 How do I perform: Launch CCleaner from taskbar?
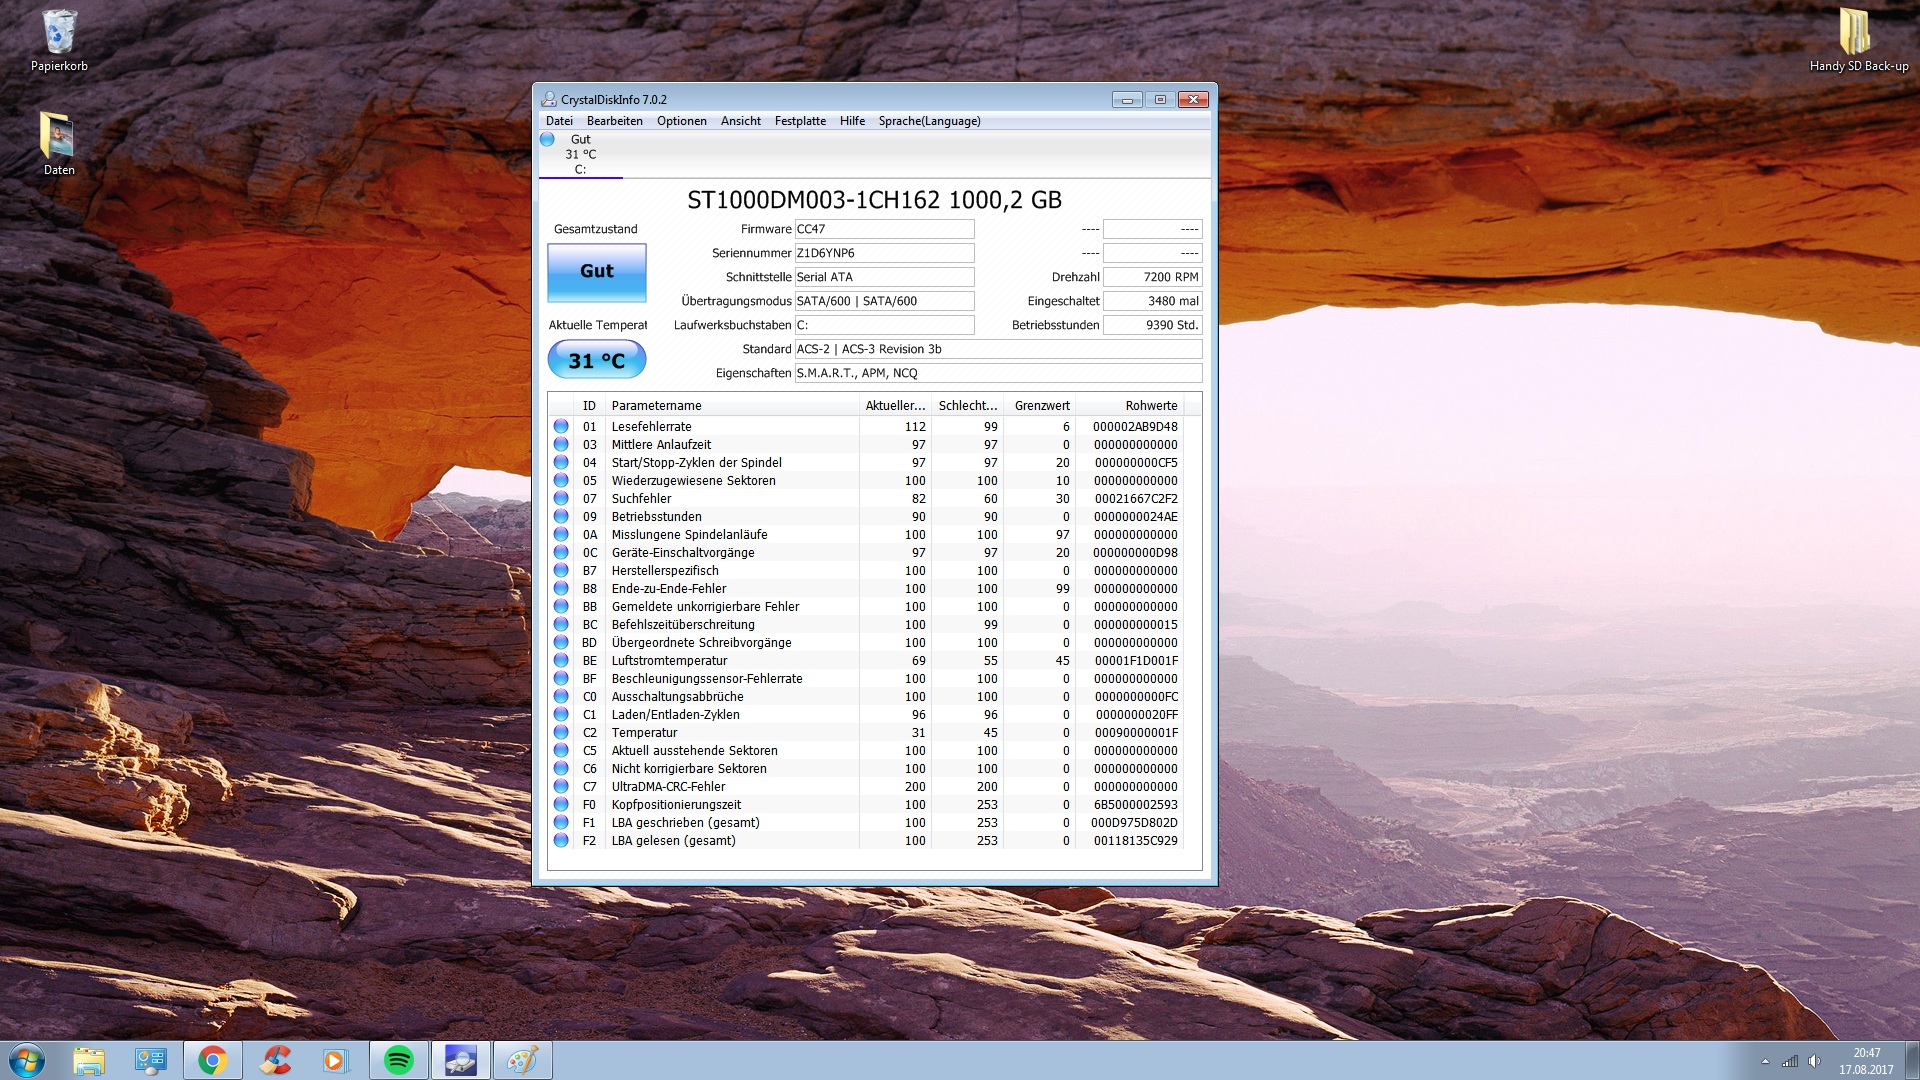275,1060
